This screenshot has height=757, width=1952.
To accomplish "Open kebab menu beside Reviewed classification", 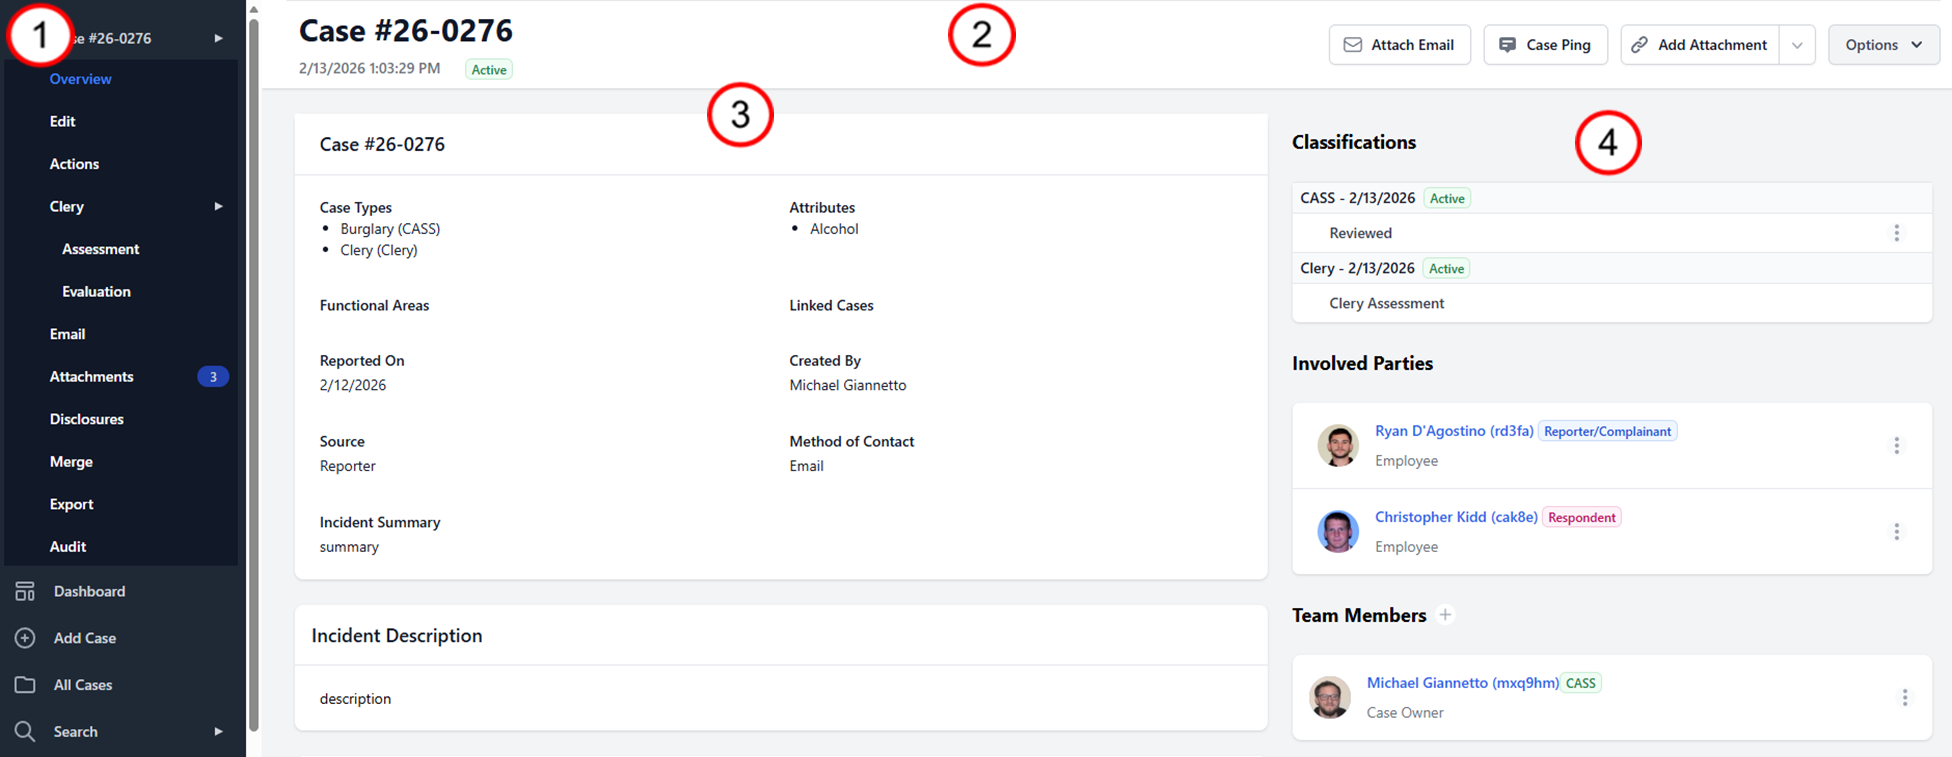I will tap(1897, 233).
